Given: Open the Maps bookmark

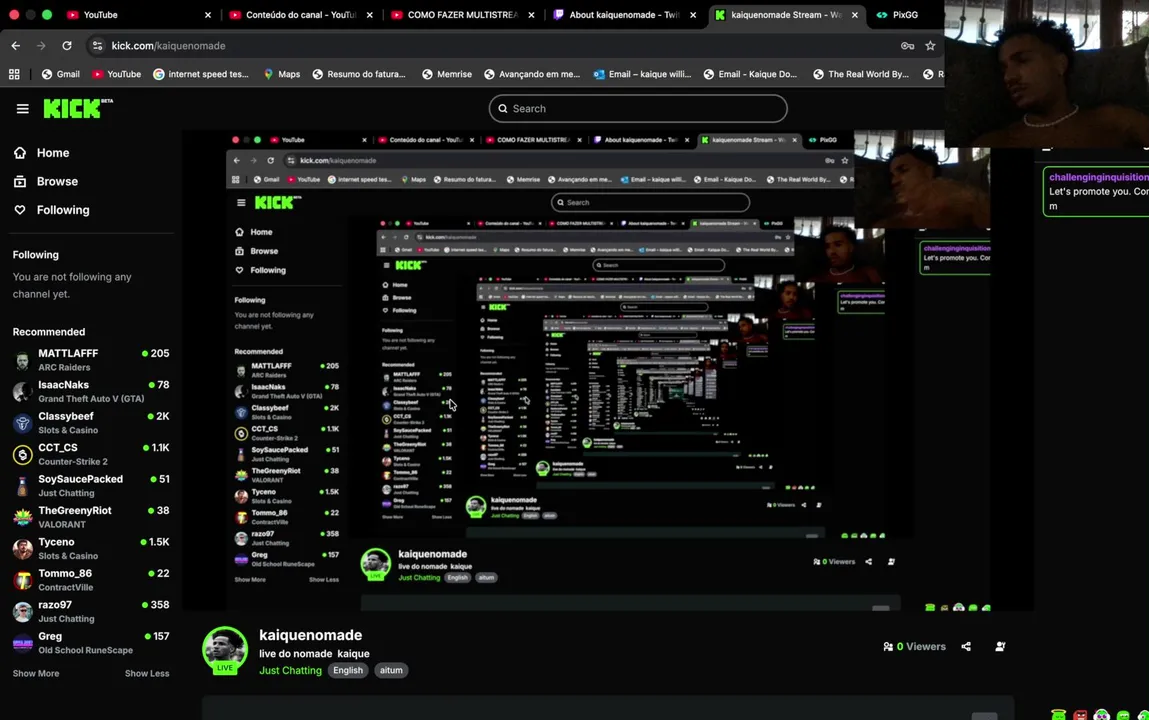Looking at the screenshot, I should click(281, 74).
